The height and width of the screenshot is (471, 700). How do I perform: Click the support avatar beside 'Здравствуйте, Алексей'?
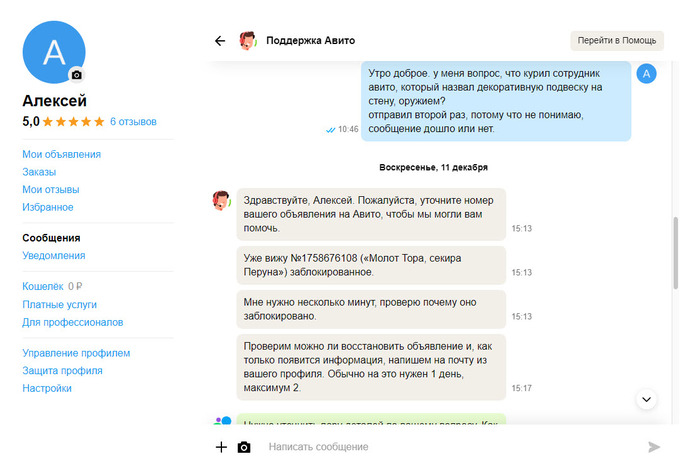tap(221, 200)
